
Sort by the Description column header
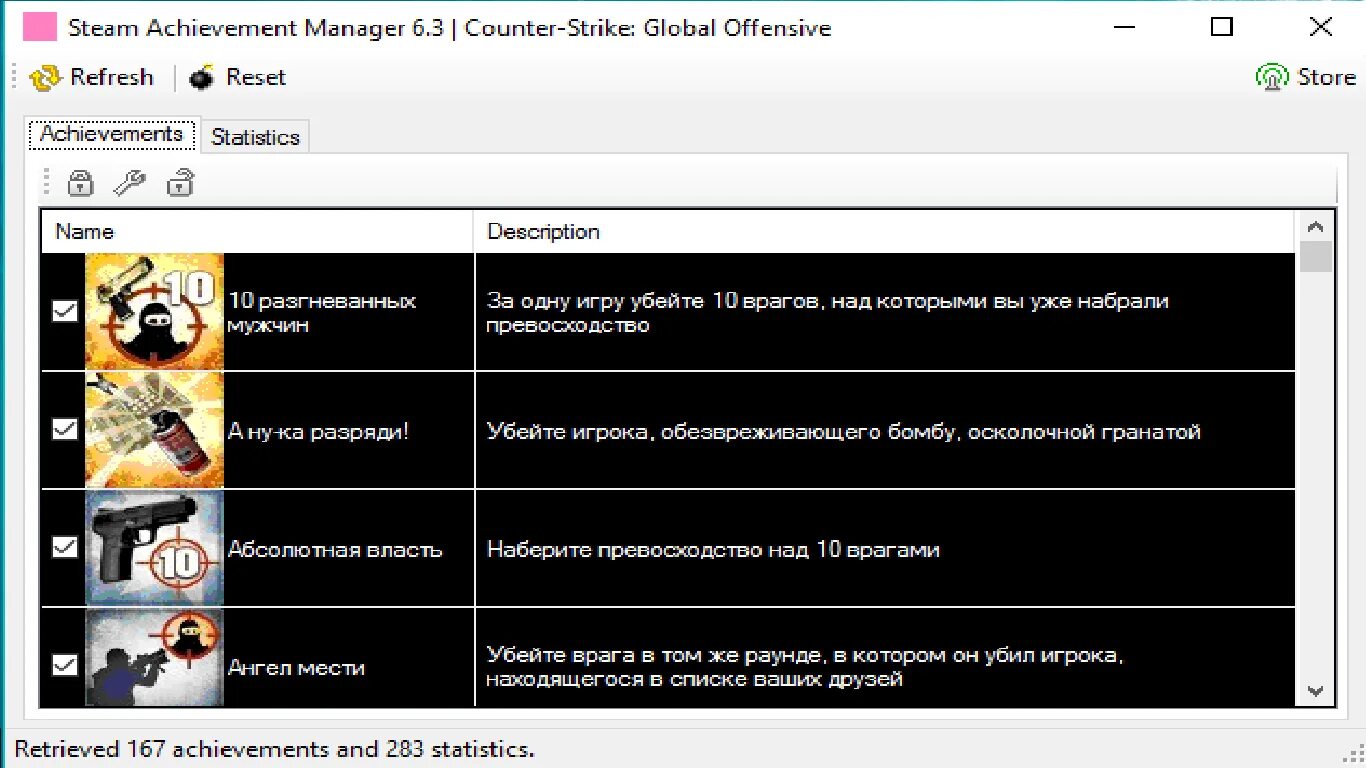pos(885,232)
